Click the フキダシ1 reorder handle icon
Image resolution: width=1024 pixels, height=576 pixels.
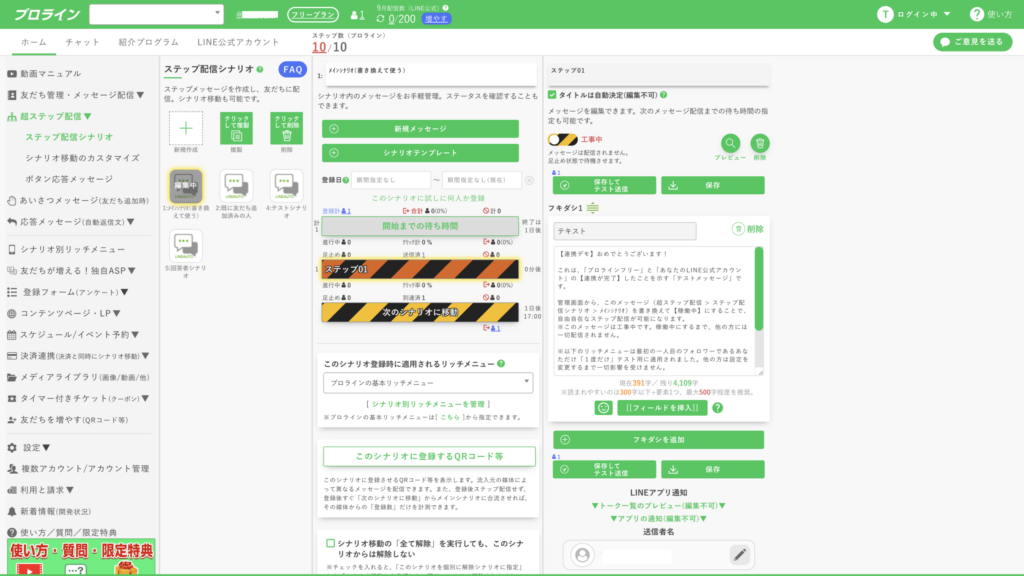[x=592, y=208]
